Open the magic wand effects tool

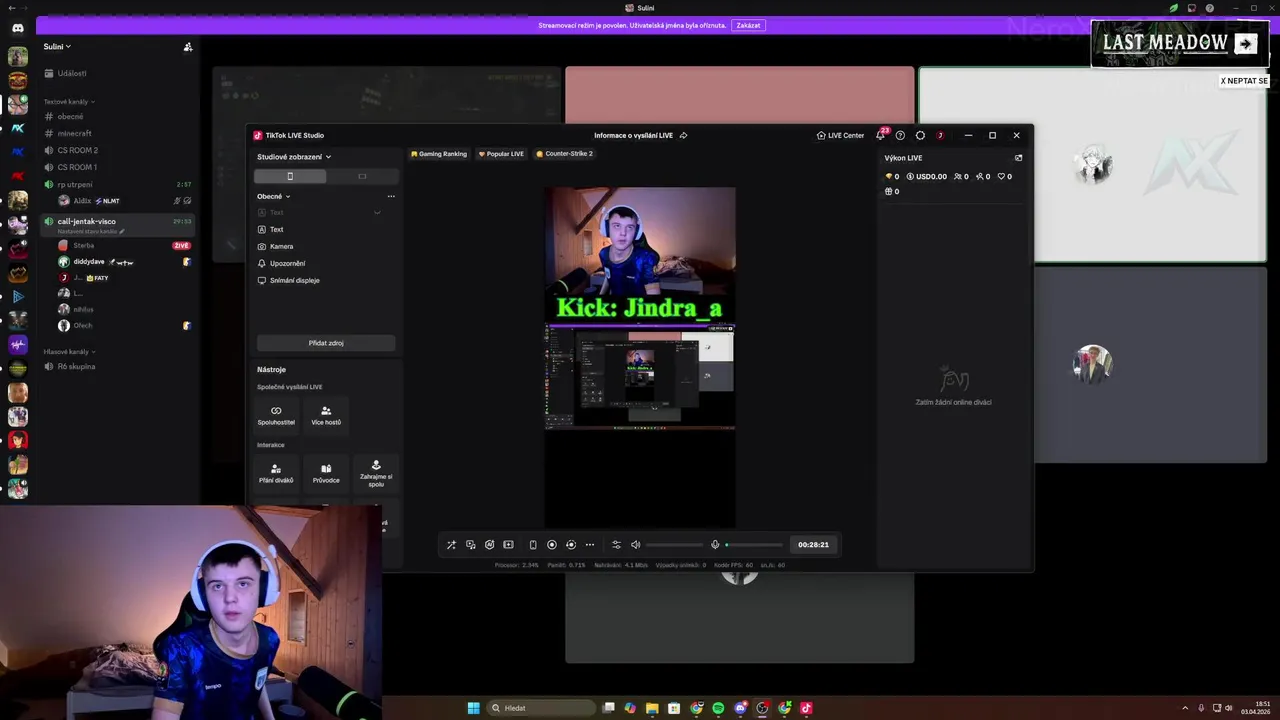click(x=451, y=545)
